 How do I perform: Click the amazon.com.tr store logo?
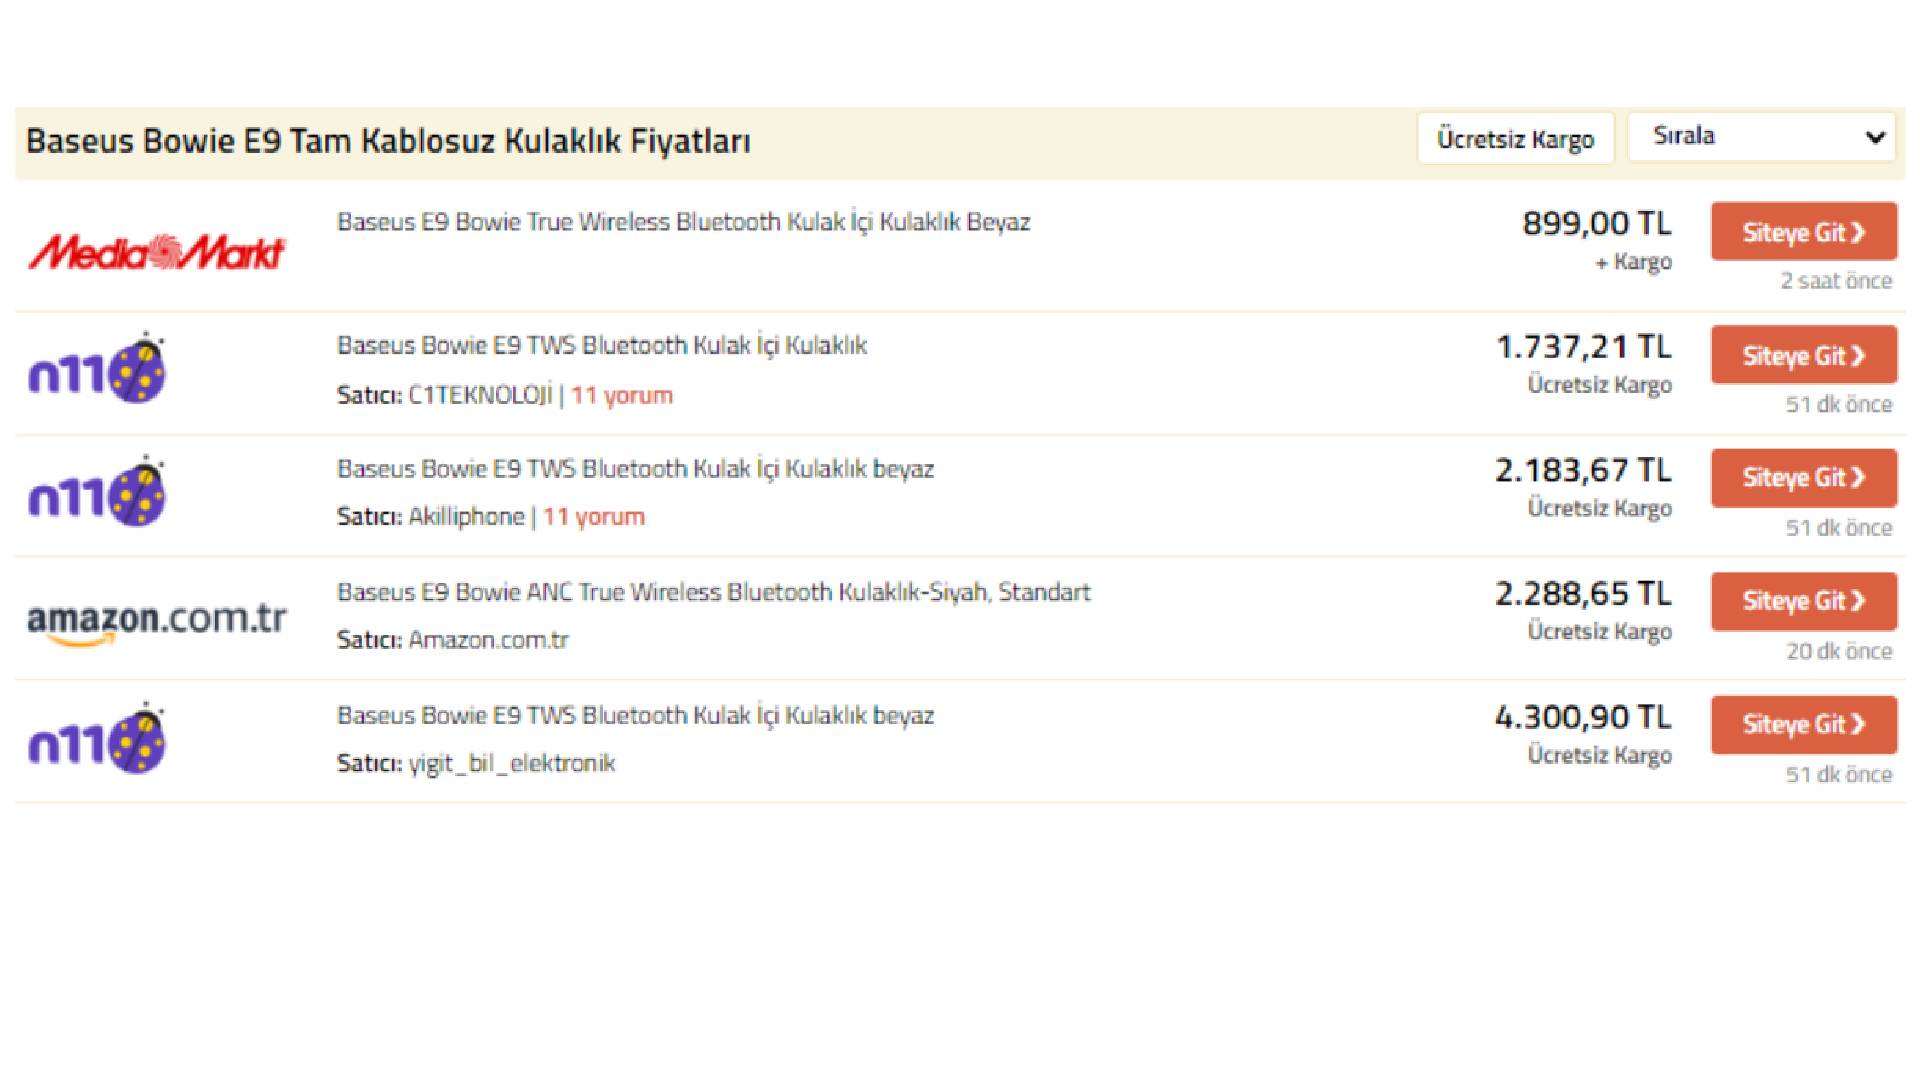pyautogui.click(x=157, y=620)
